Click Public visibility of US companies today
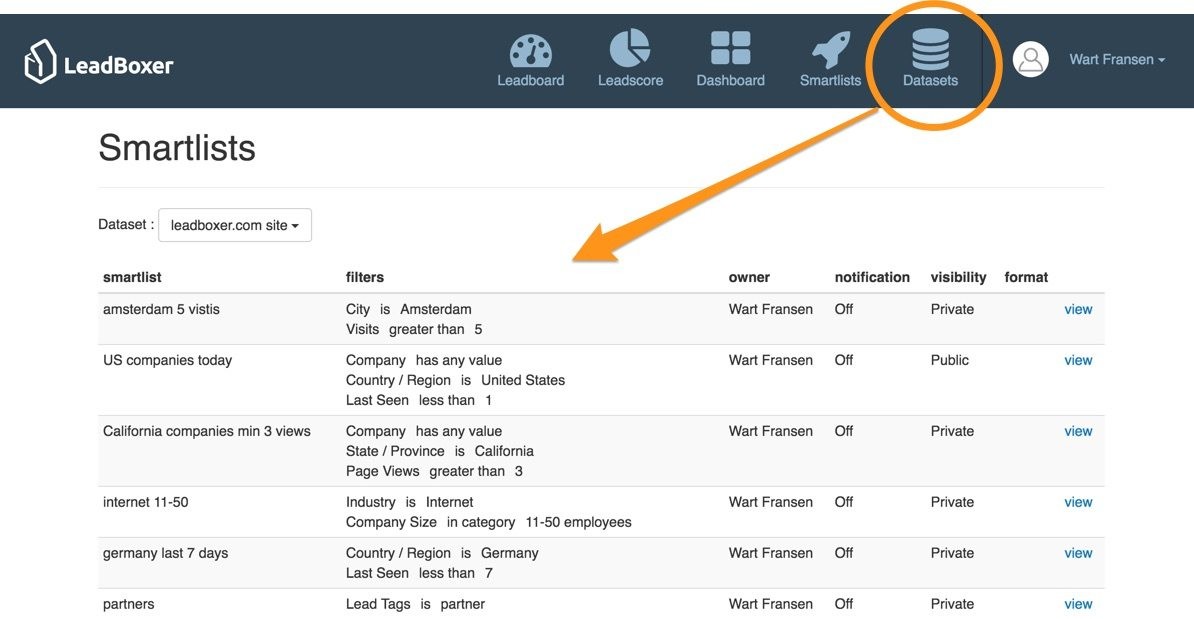The height and width of the screenshot is (619, 1194). coord(949,361)
